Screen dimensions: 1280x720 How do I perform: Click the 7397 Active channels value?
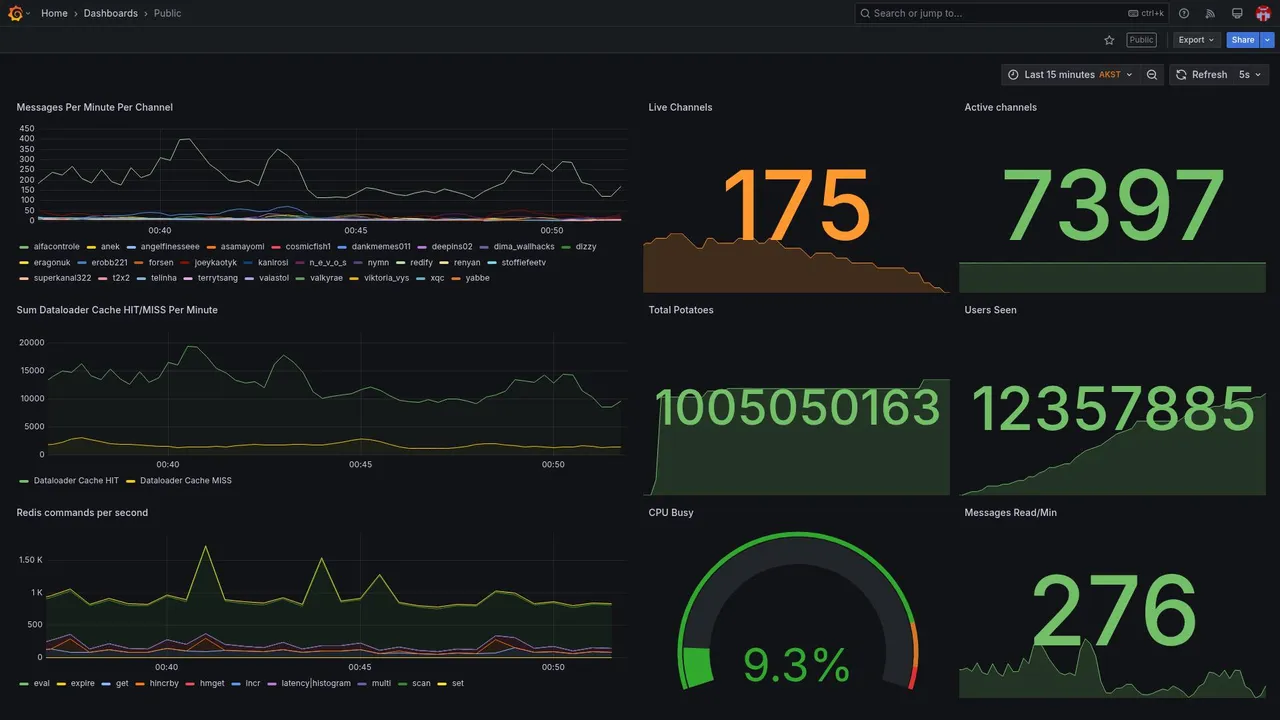point(1114,206)
